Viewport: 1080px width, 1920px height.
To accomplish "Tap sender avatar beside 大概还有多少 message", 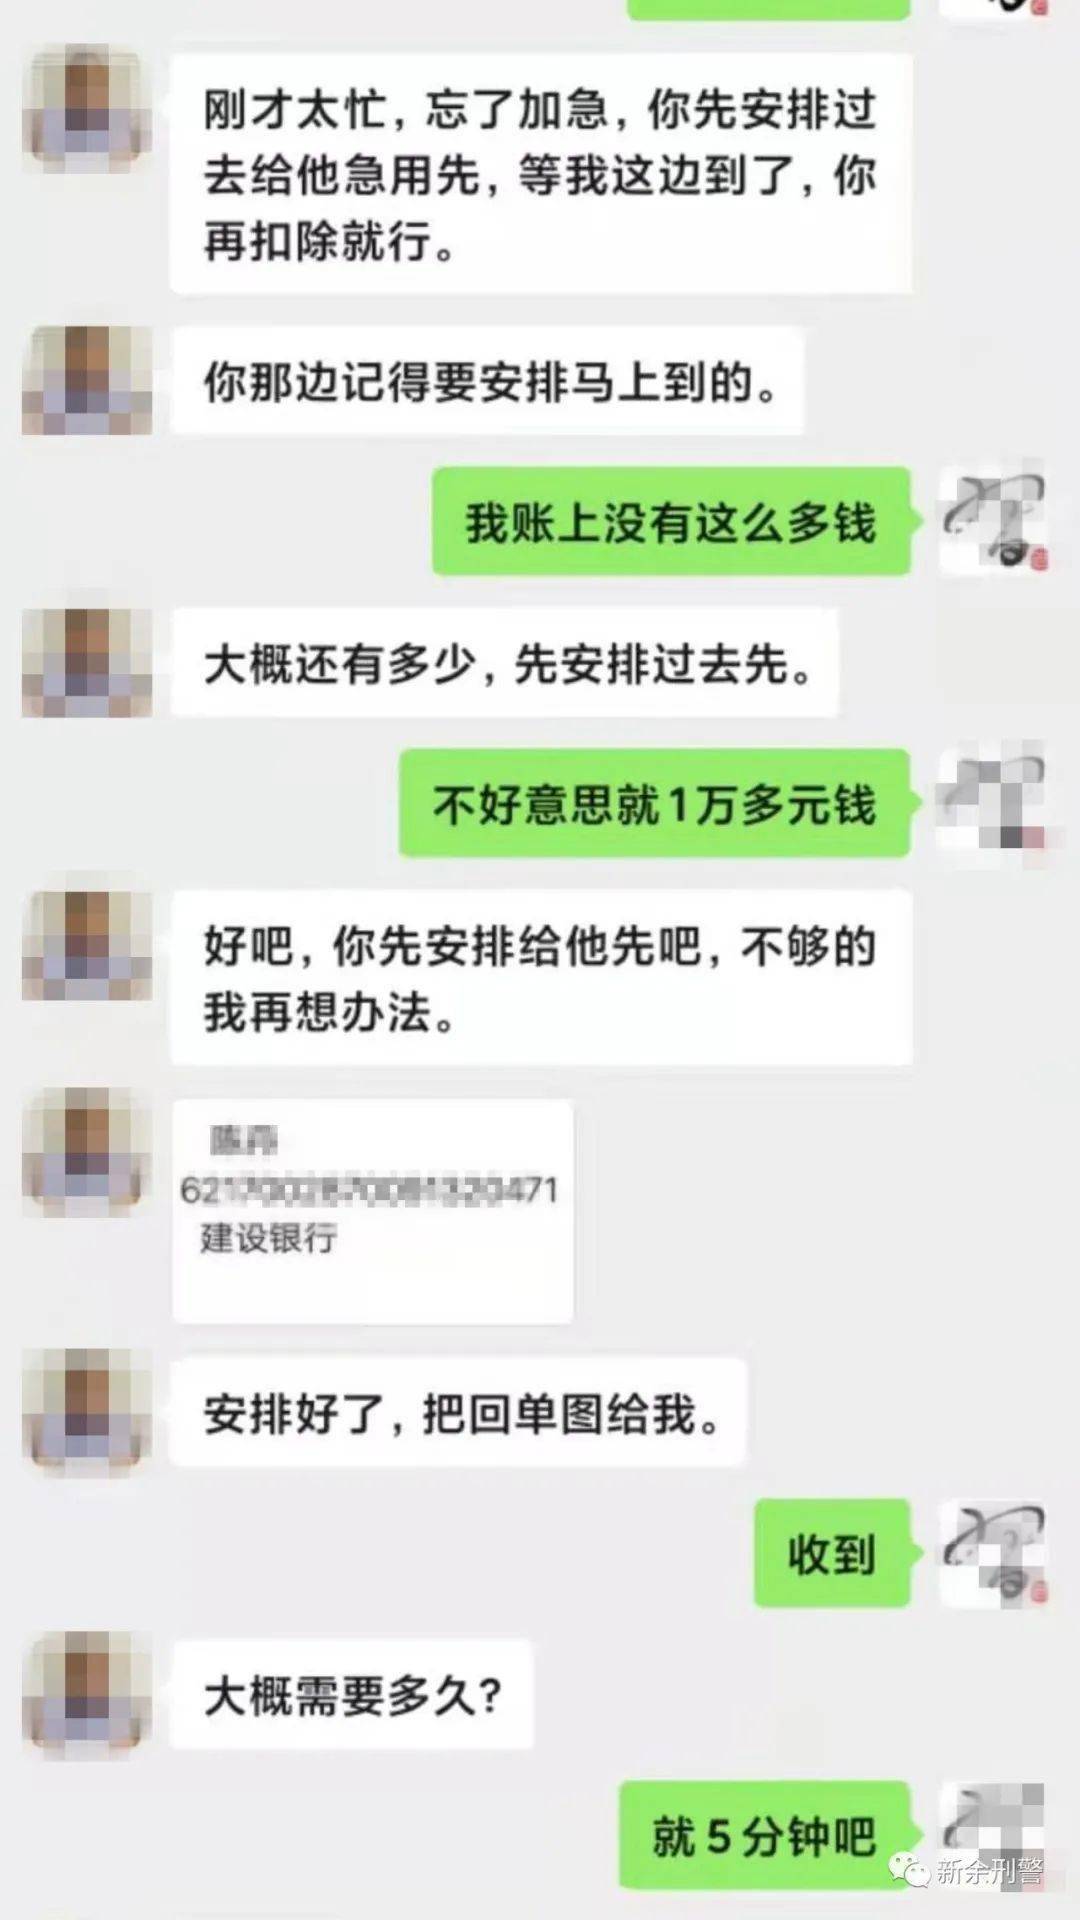I will point(87,662).
